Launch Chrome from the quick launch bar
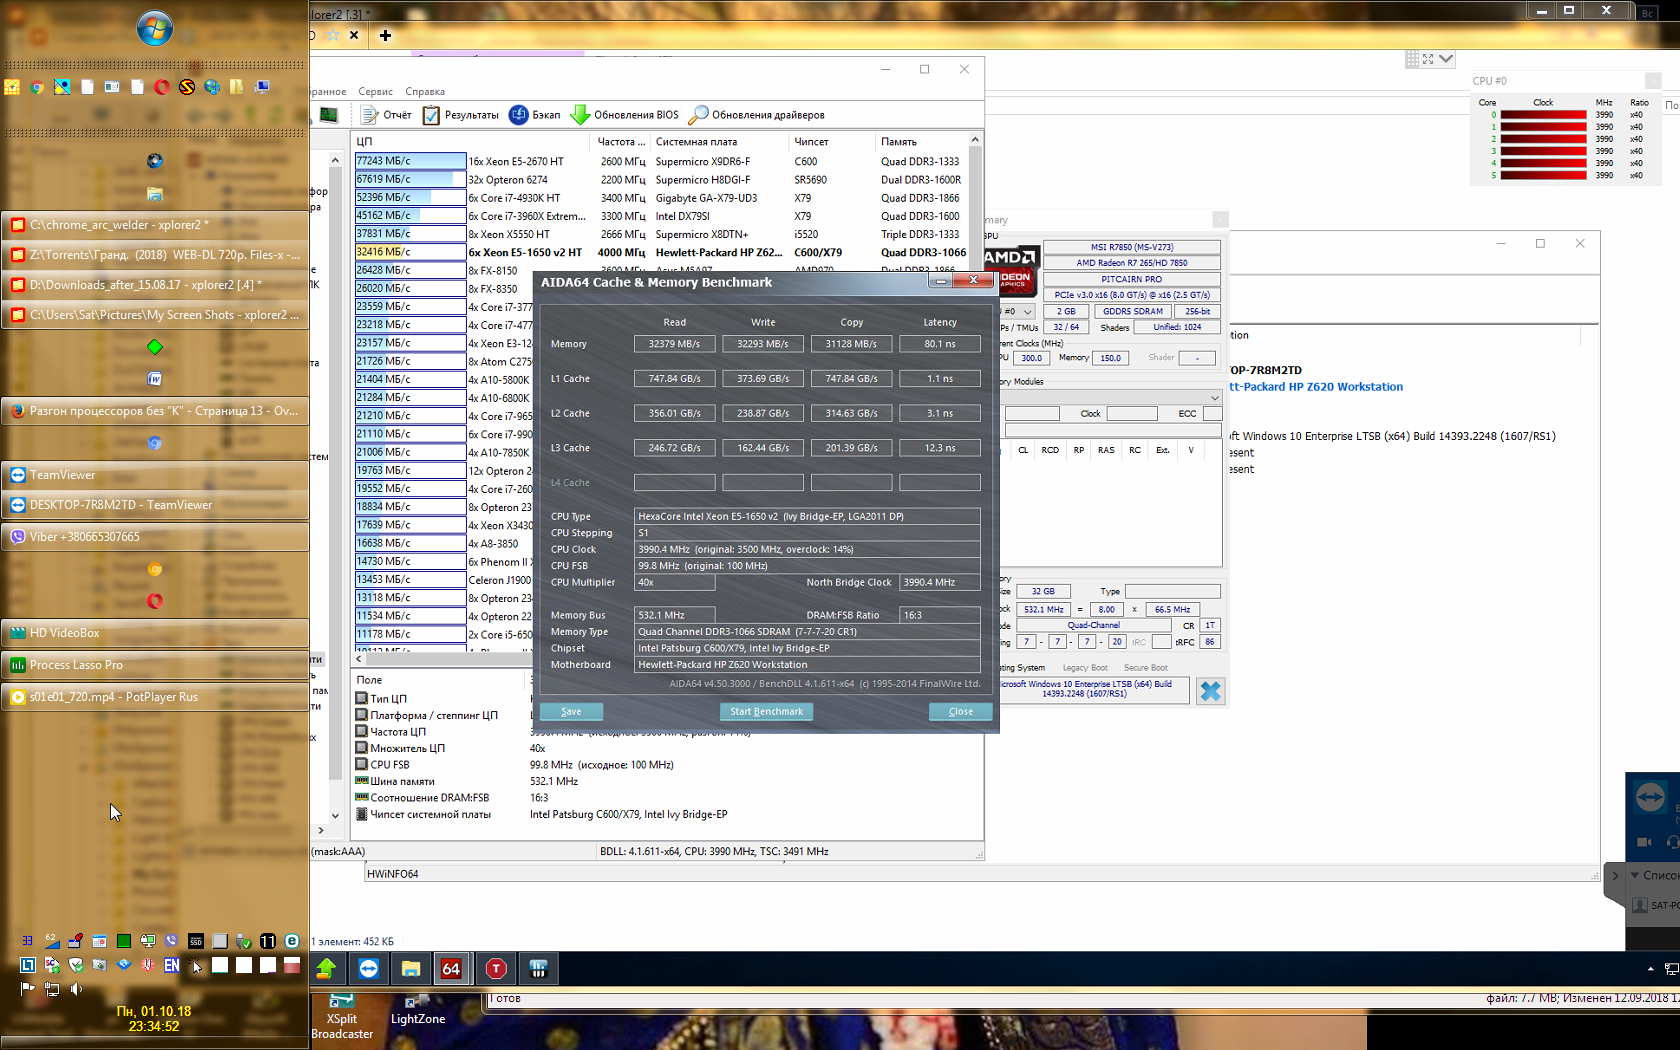 (37, 87)
